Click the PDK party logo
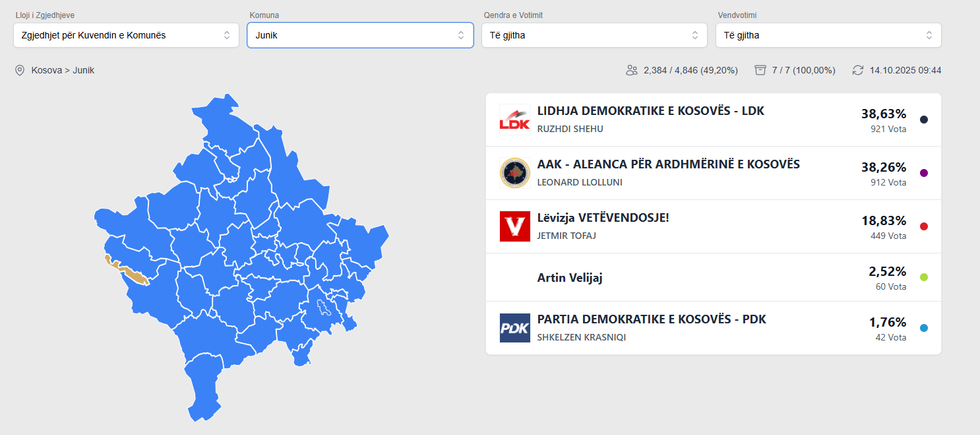Viewport: 980px width, 435px height. tap(514, 329)
